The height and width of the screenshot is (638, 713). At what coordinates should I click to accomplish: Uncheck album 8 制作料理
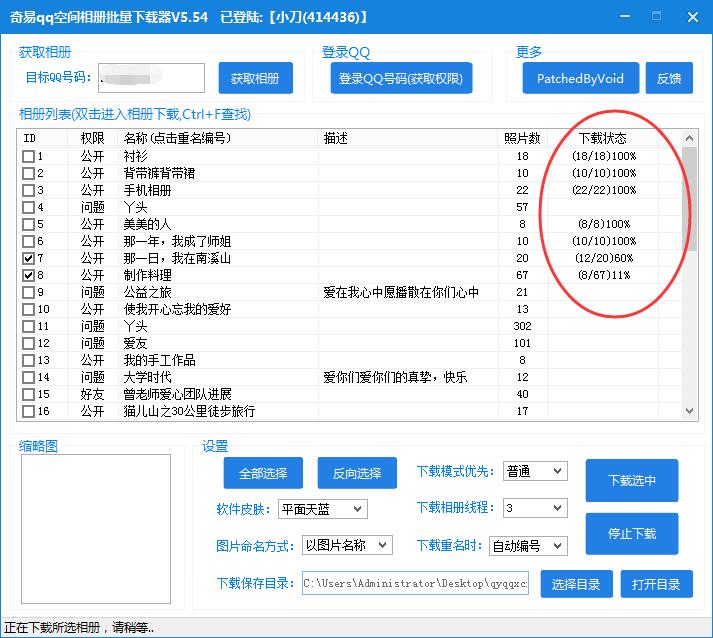29,275
